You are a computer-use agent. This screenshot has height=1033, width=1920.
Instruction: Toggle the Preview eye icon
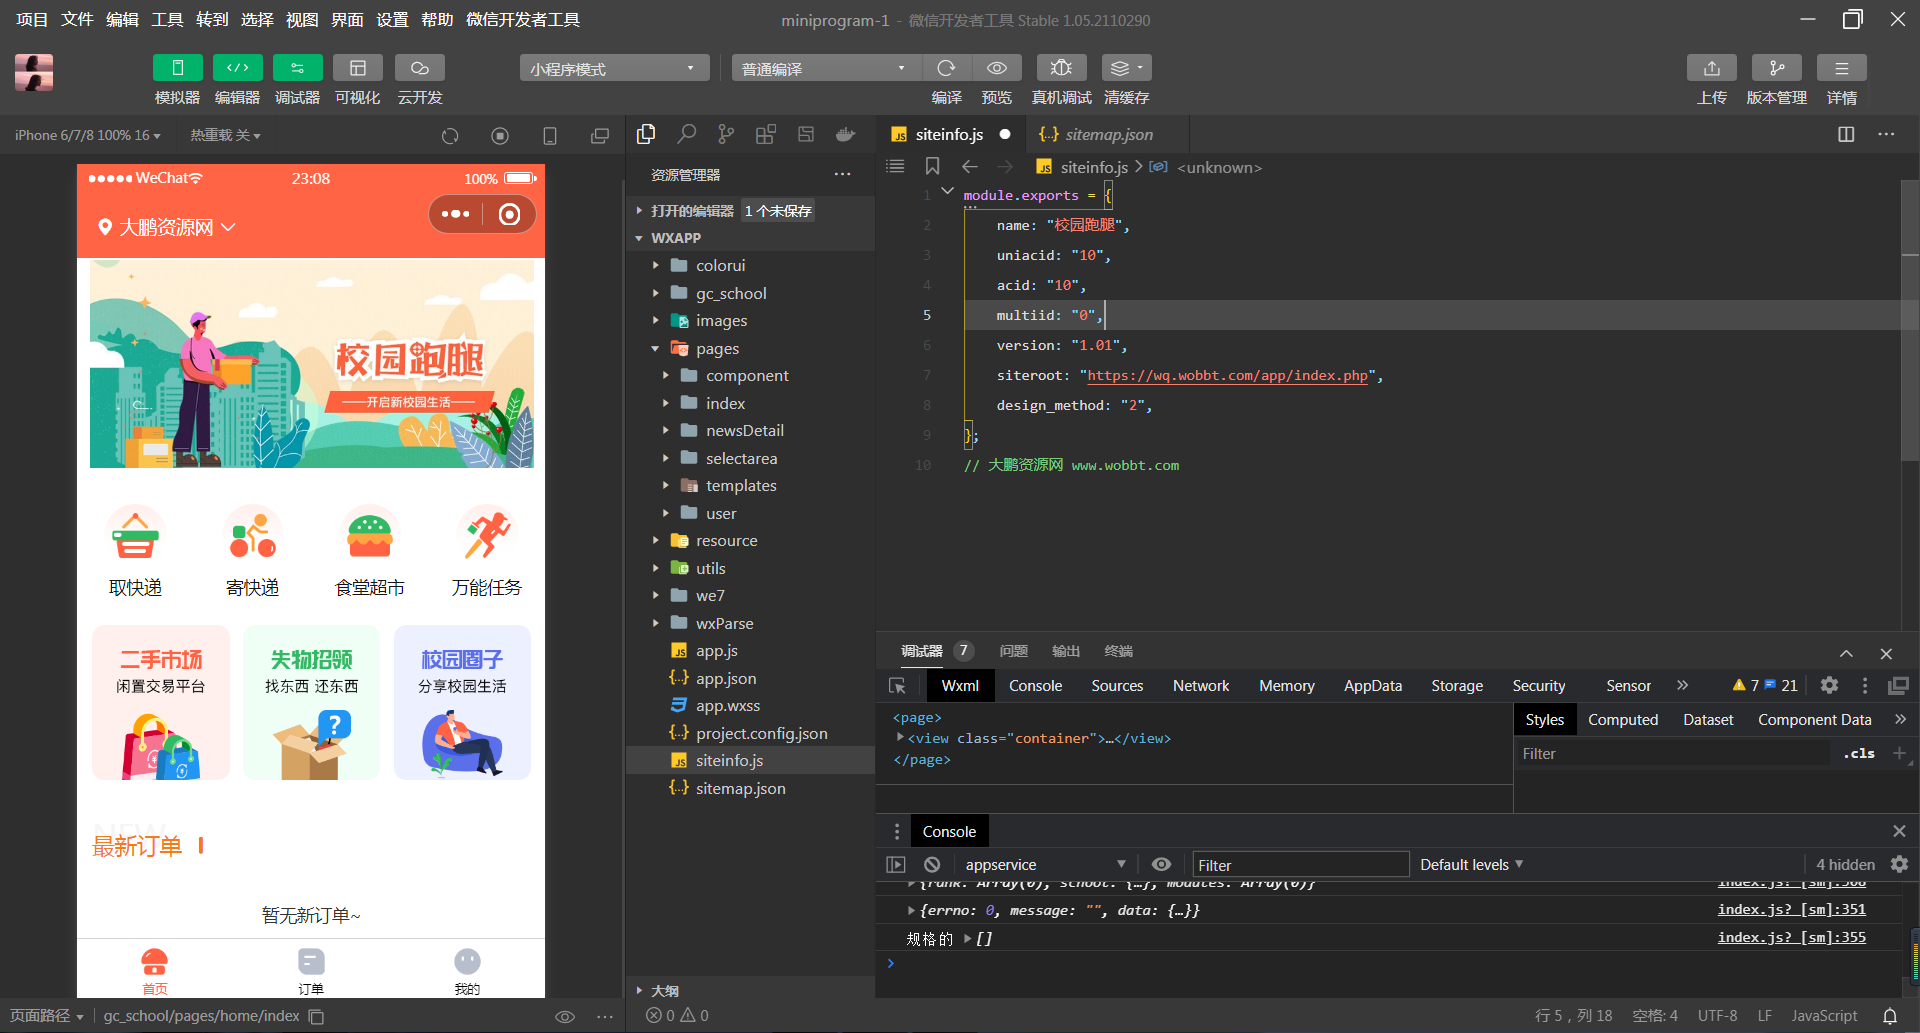[x=996, y=68]
